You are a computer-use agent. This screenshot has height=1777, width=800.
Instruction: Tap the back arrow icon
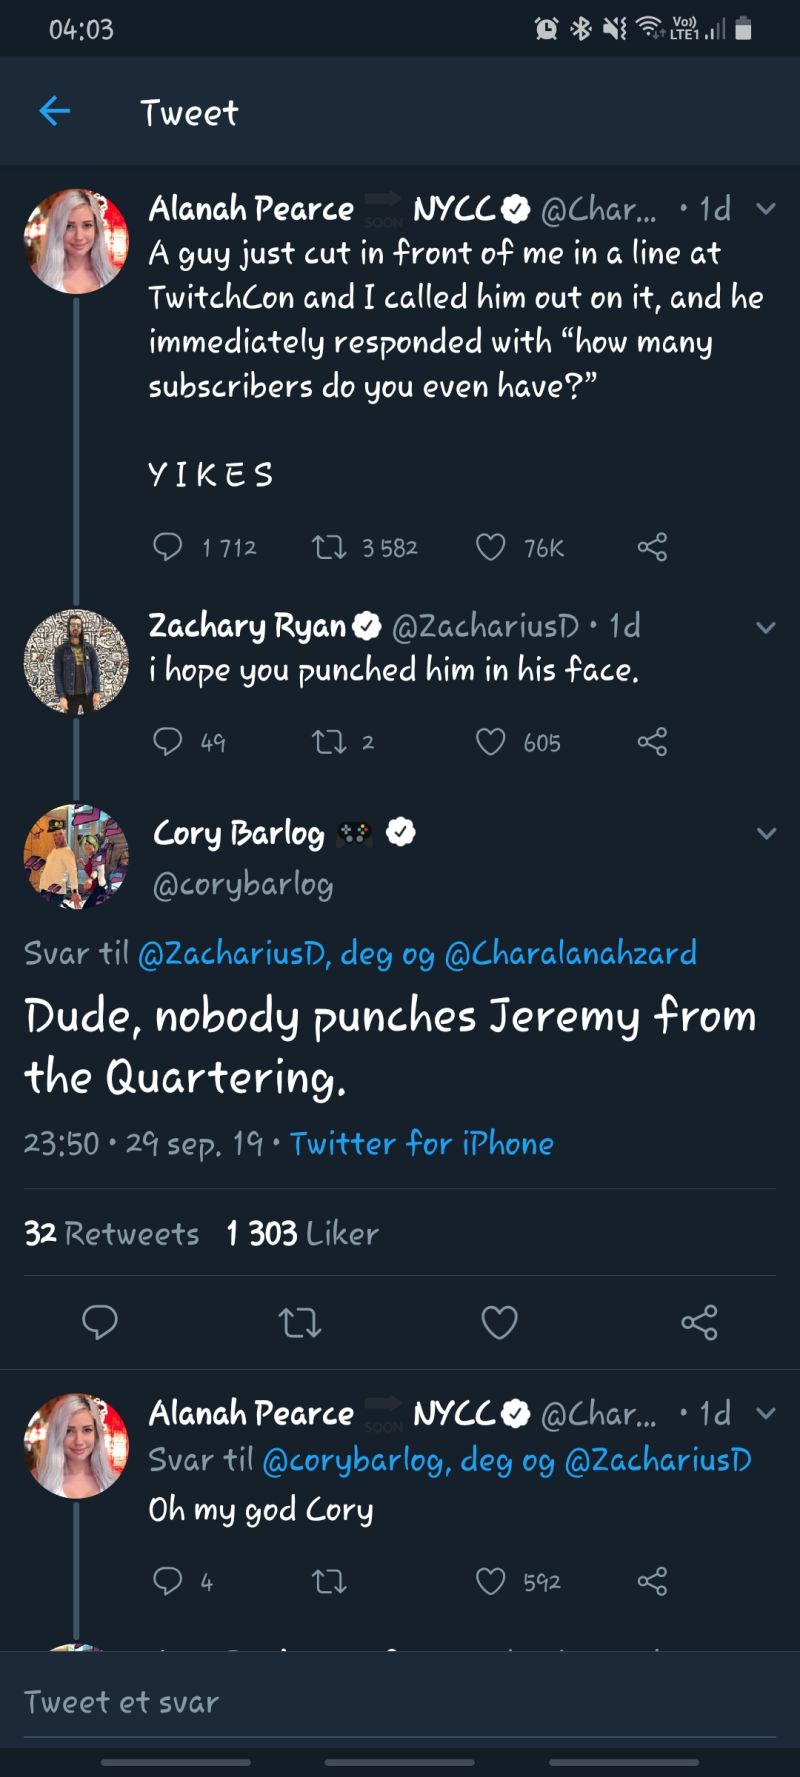tap(55, 111)
